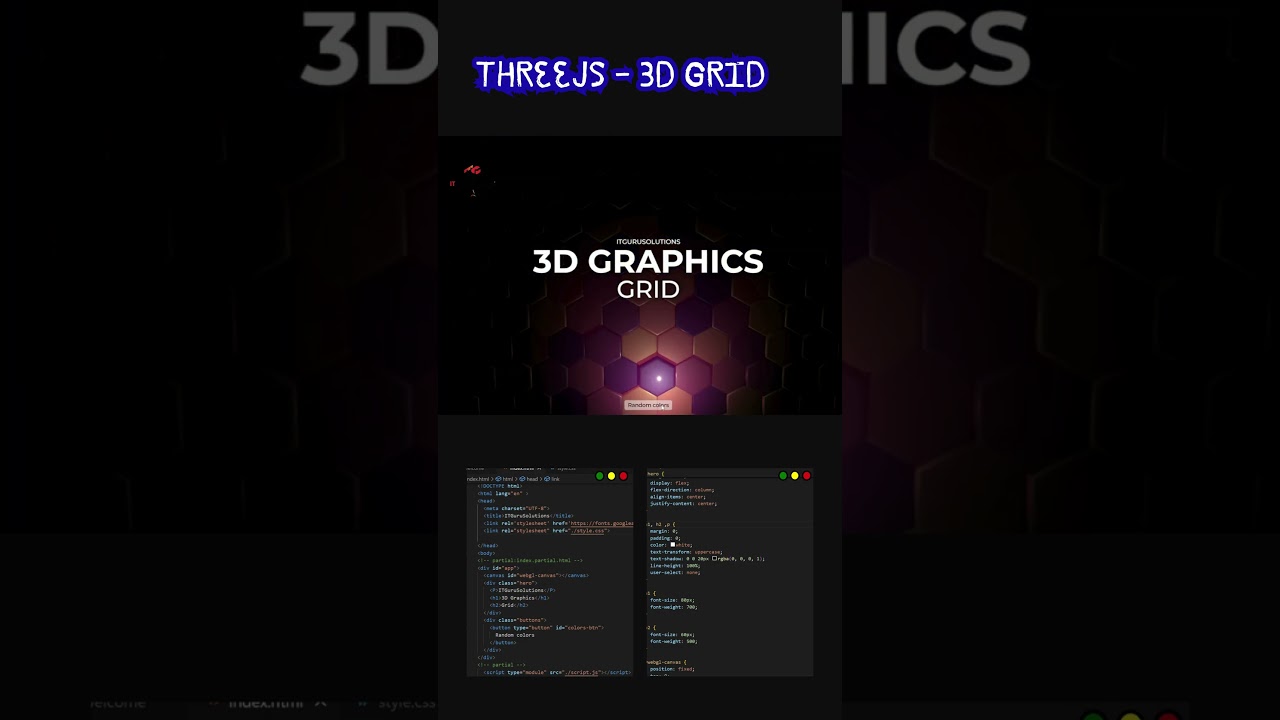The image size is (1280, 720).
Task: Open the ./style.css href link
Action: (x=587, y=531)
